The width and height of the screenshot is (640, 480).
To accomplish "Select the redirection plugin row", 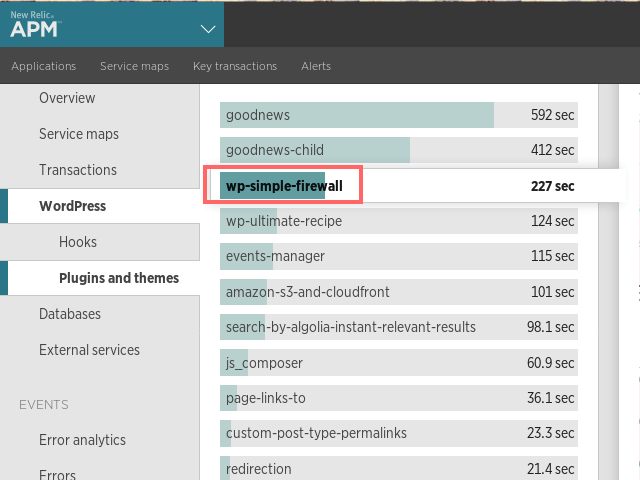I will click(399, 468).
